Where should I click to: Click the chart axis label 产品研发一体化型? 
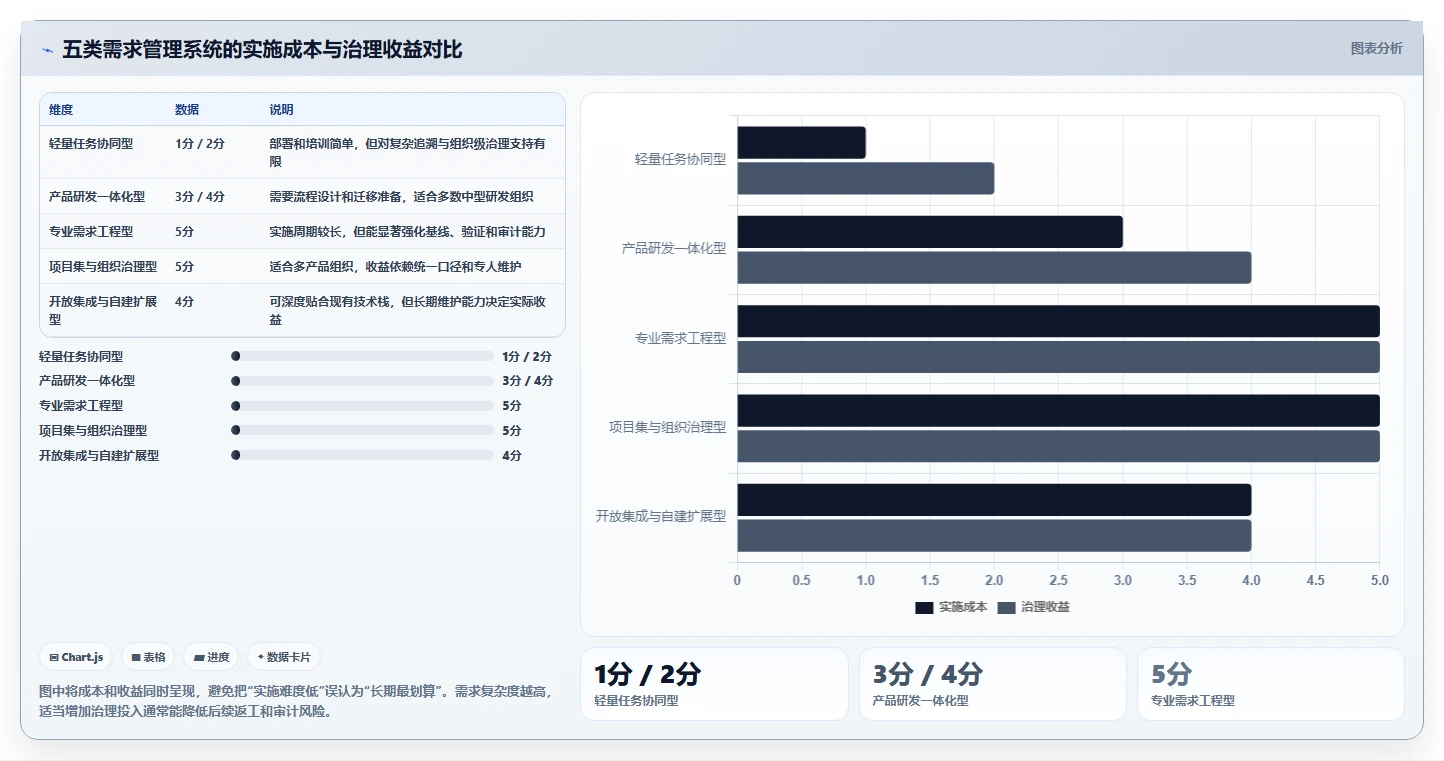tap(674, 248)
